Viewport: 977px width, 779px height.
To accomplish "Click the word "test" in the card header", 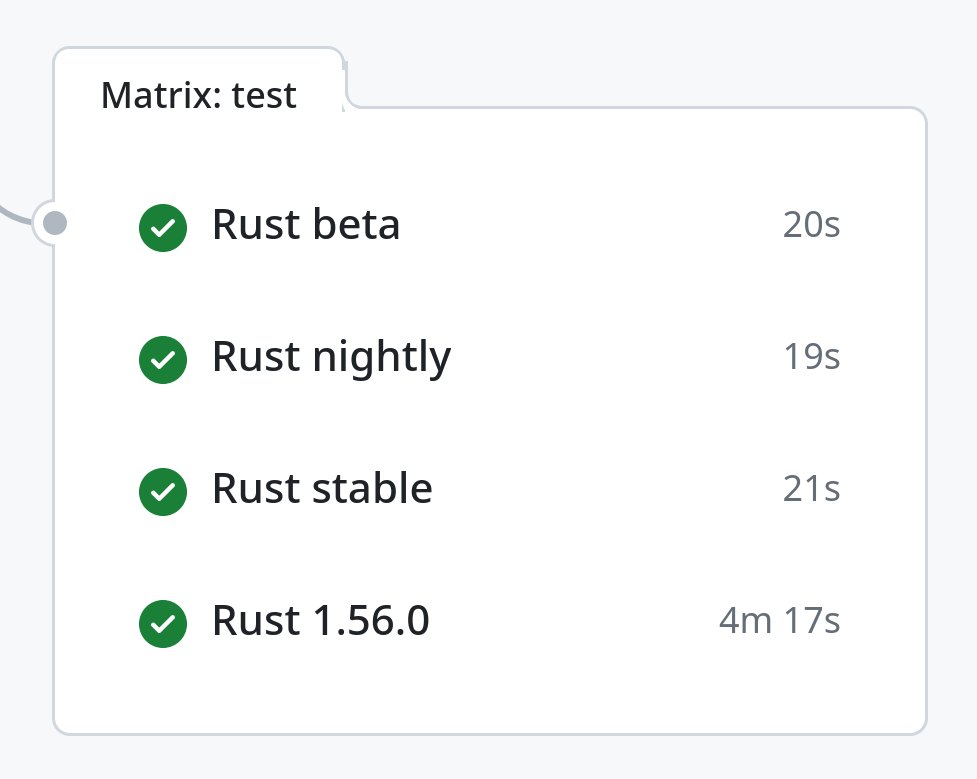I will pyautogui.click(x=264, y=96).
